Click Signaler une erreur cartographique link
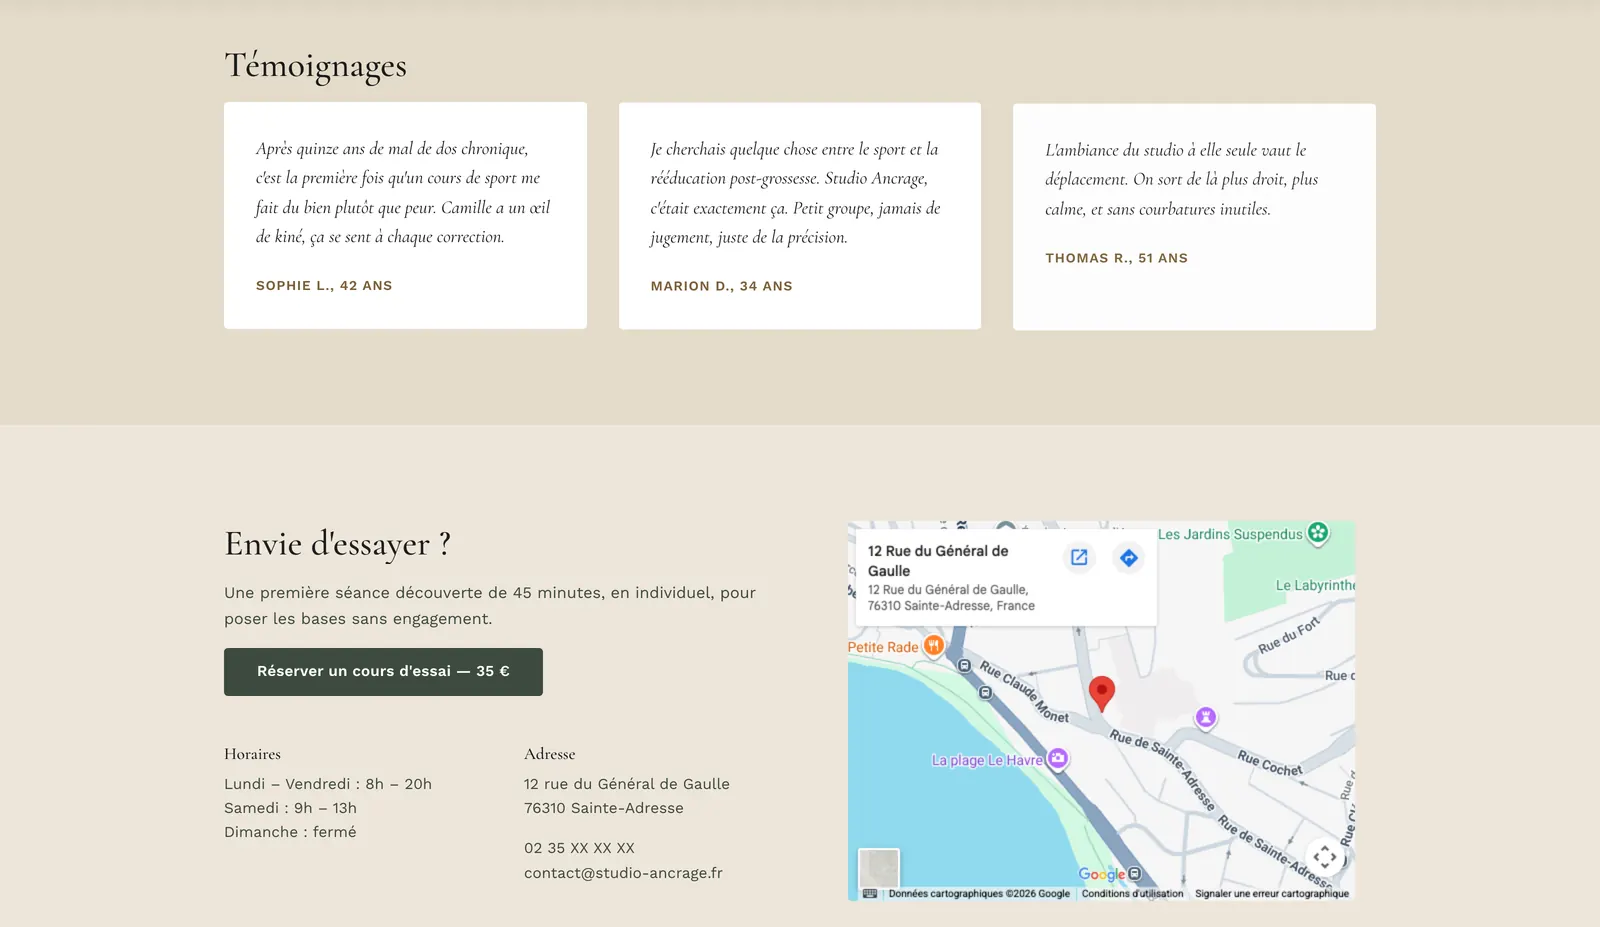Image resolution: width=1600 pixels, height=927 pixels. (1272, 894)
